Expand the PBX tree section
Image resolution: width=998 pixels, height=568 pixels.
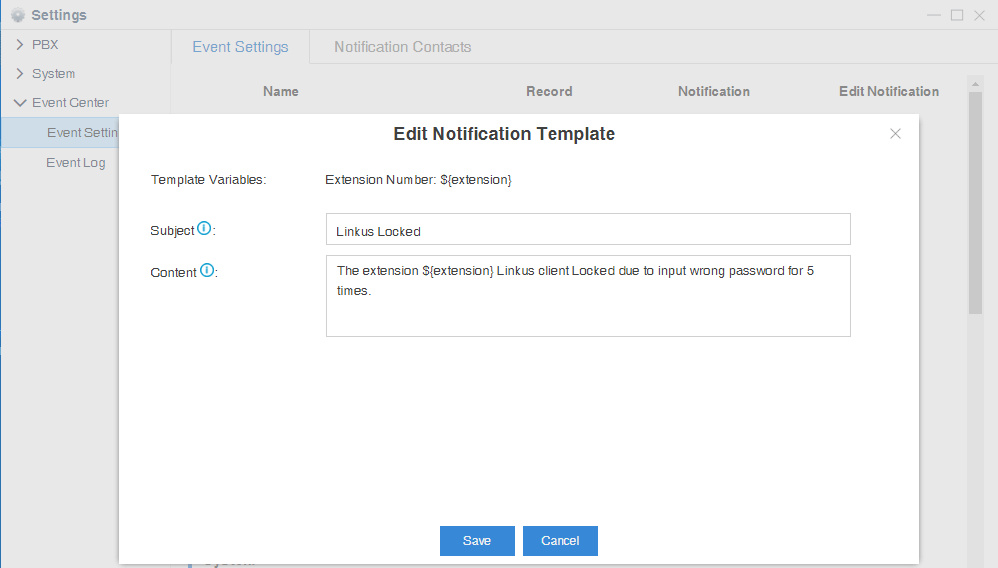(x=20, y=45)
